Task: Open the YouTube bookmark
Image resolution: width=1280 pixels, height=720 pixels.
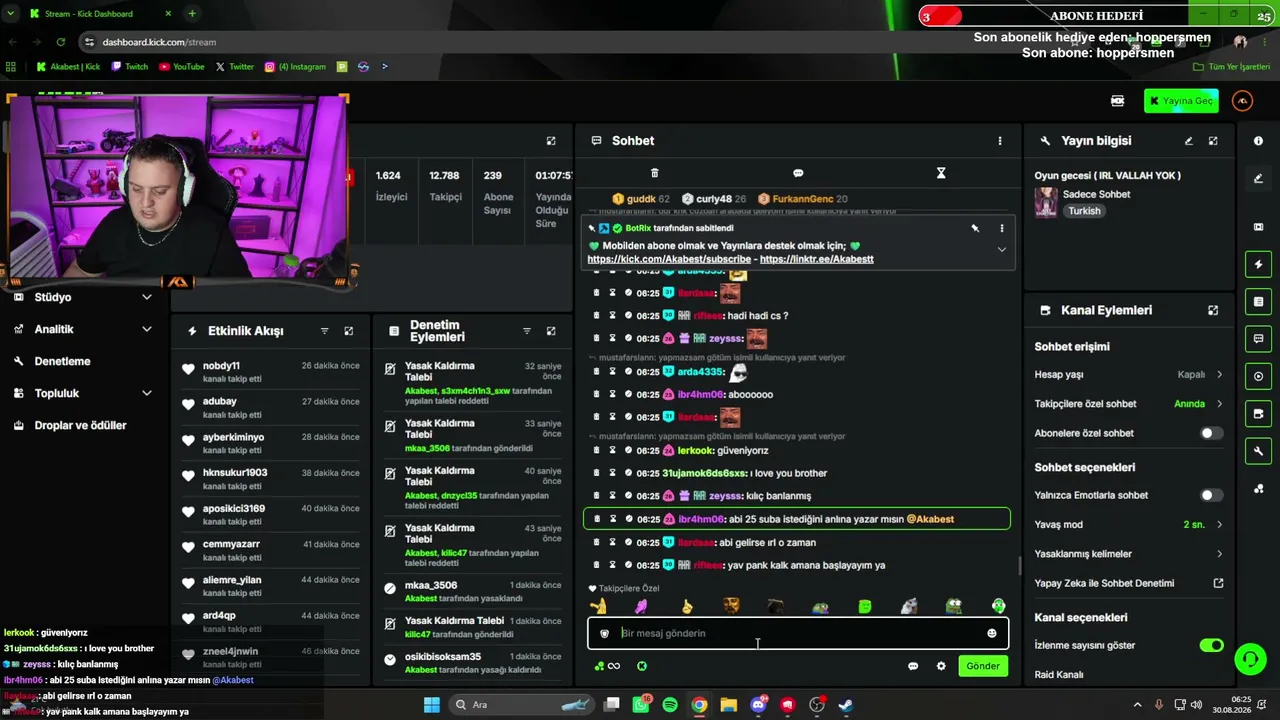Action: (x=182, y=67)
